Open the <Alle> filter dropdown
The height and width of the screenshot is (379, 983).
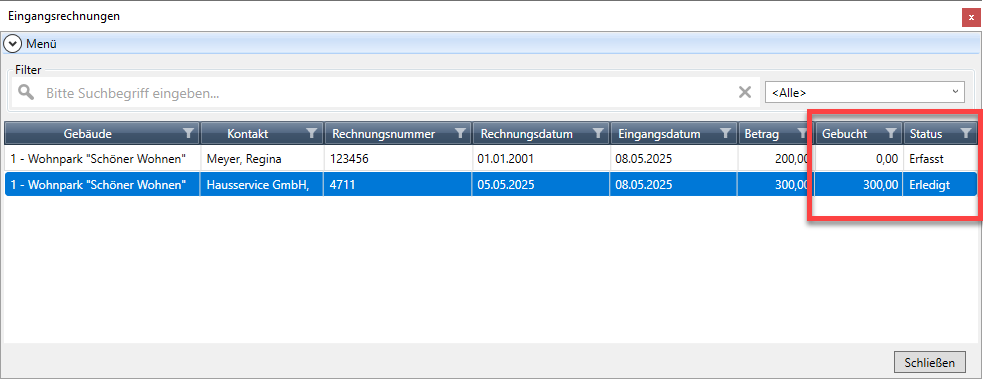[x=865, y=93]
